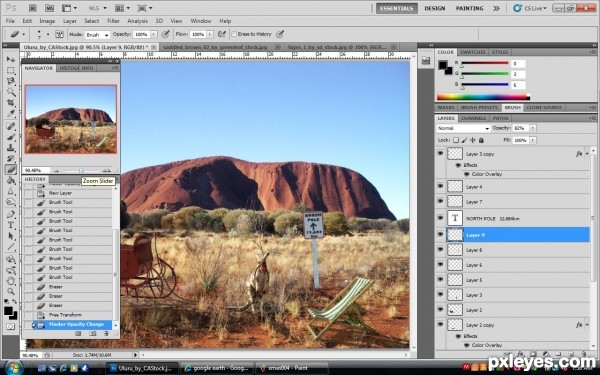
Task: Select the Crop tool
Action: pos(10,103)
